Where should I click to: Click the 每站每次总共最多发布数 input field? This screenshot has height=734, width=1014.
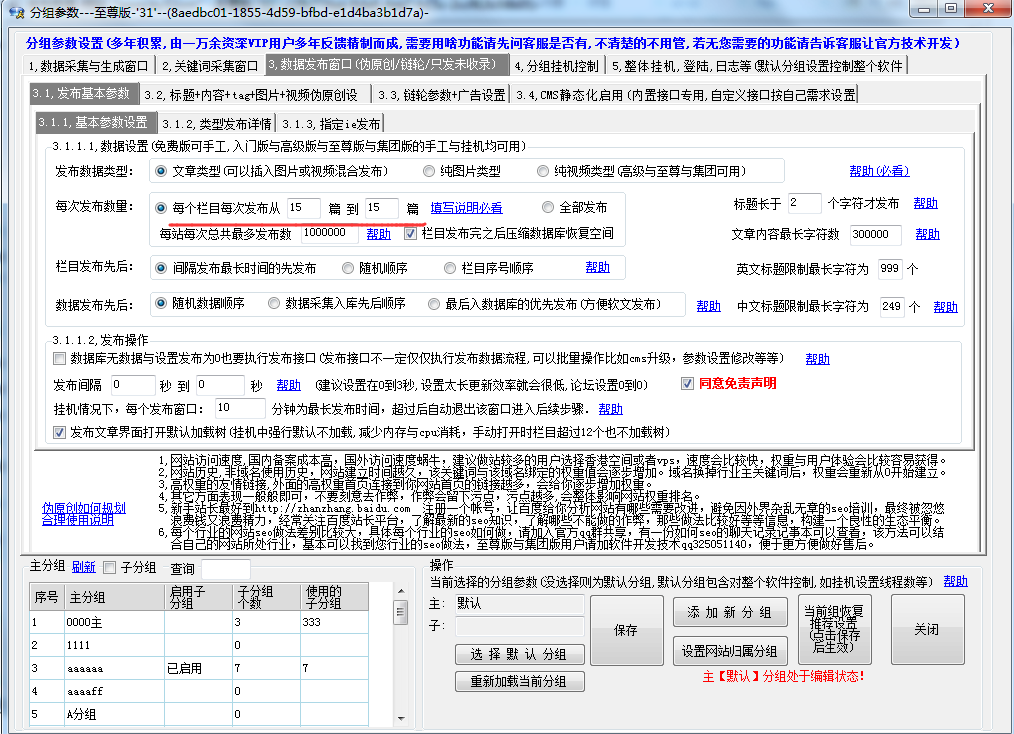click(330, 233)
